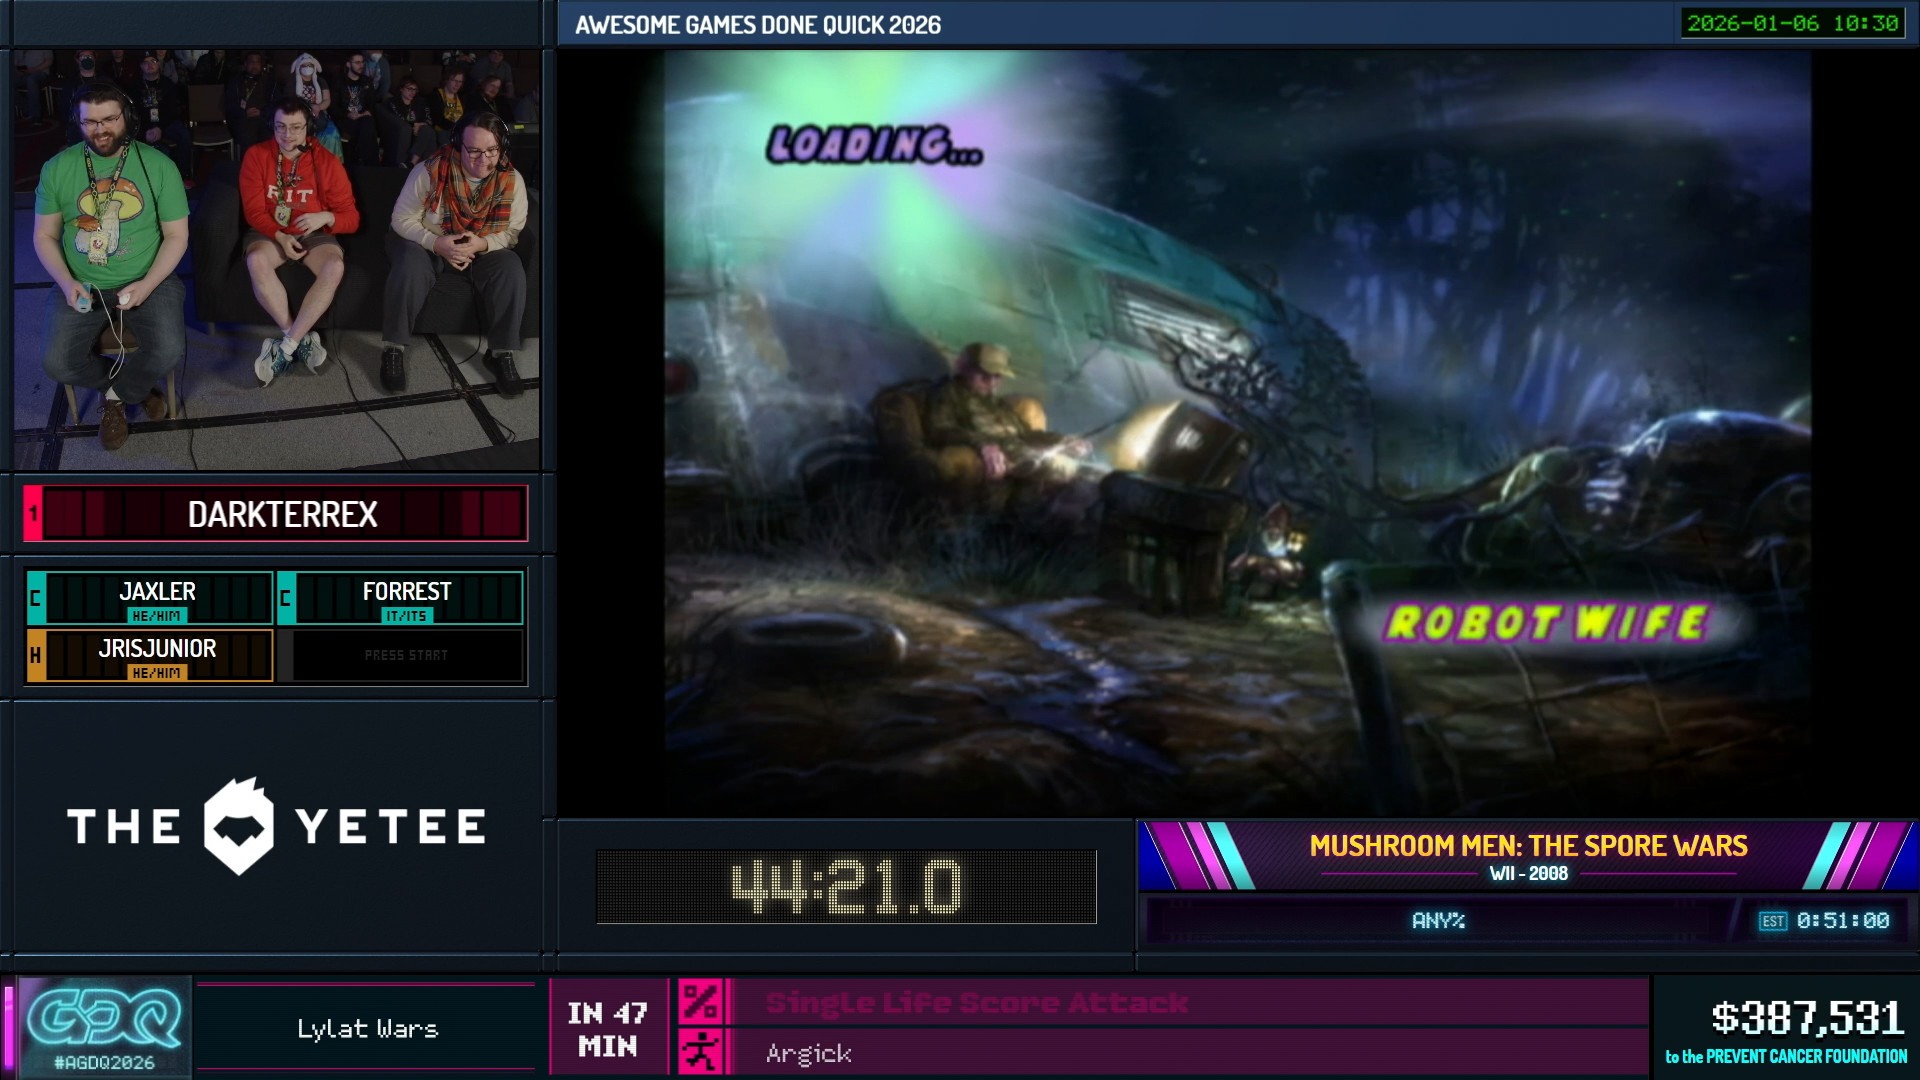
Task: Click the ROBOT WIFE sign in the game
Action: (x=1546, y=623)
